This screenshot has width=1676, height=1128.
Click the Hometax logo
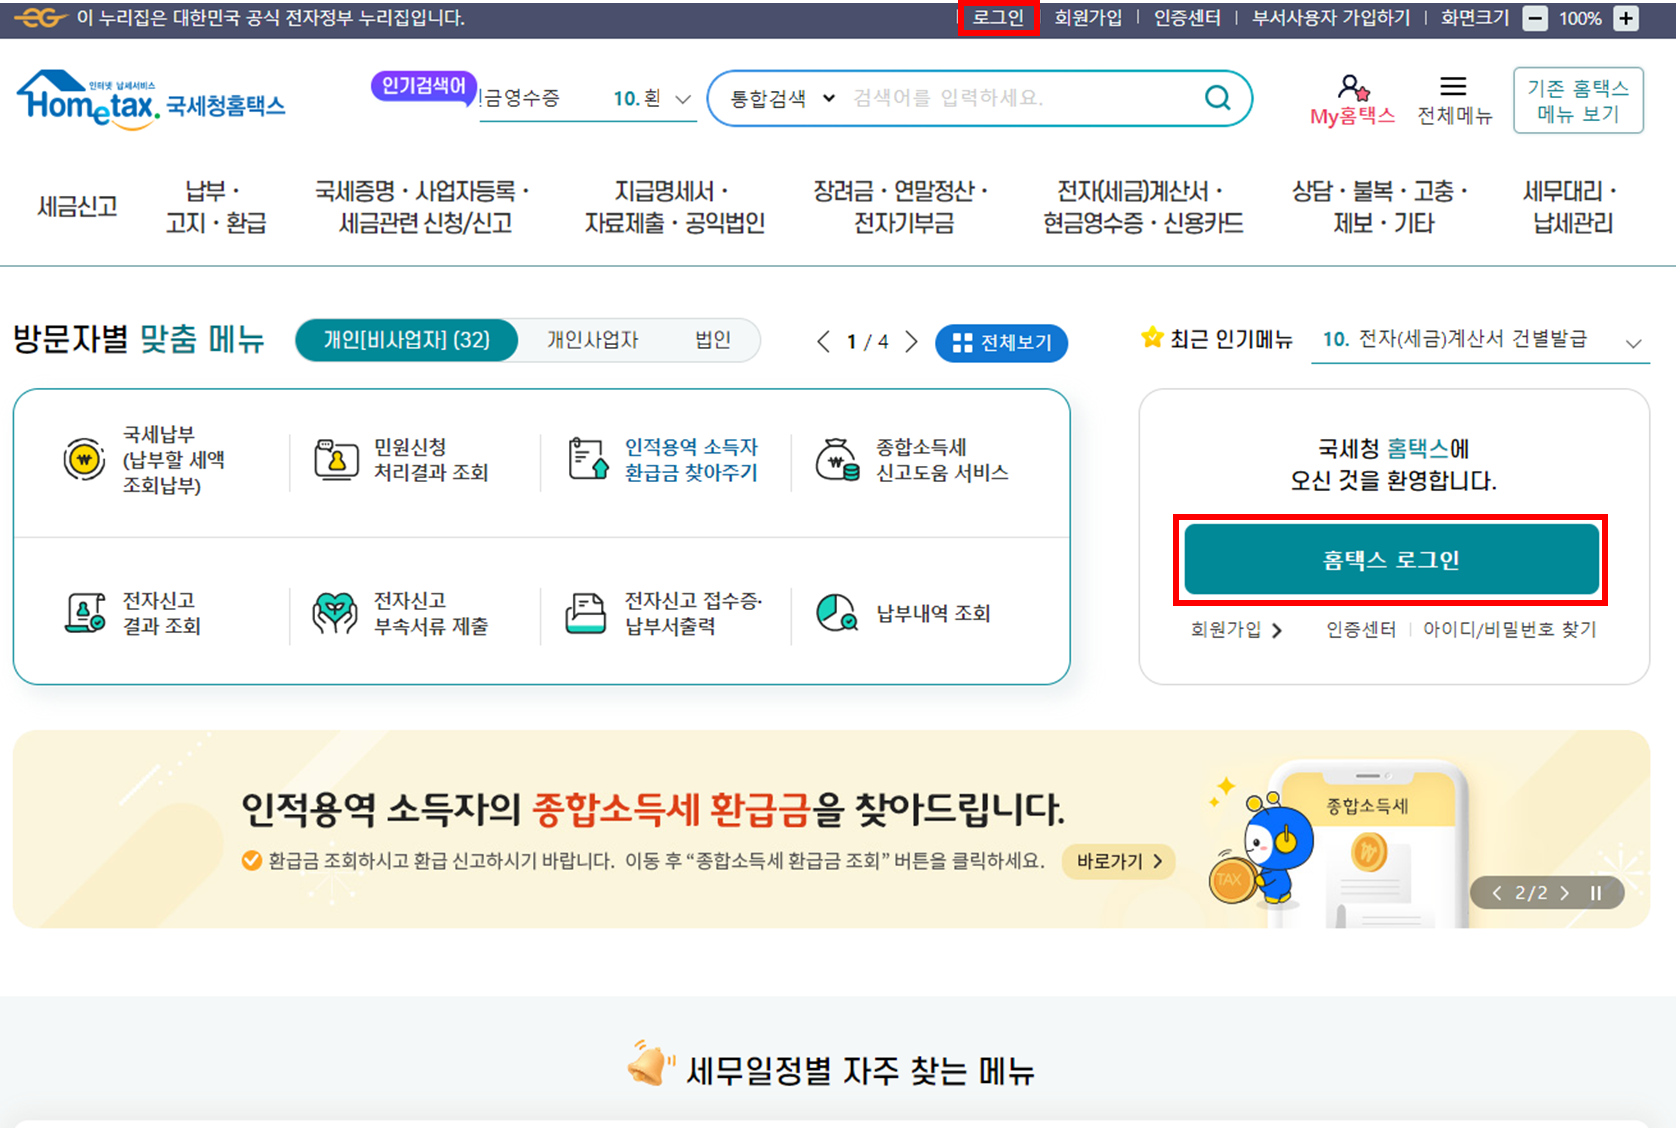point(151,99)
